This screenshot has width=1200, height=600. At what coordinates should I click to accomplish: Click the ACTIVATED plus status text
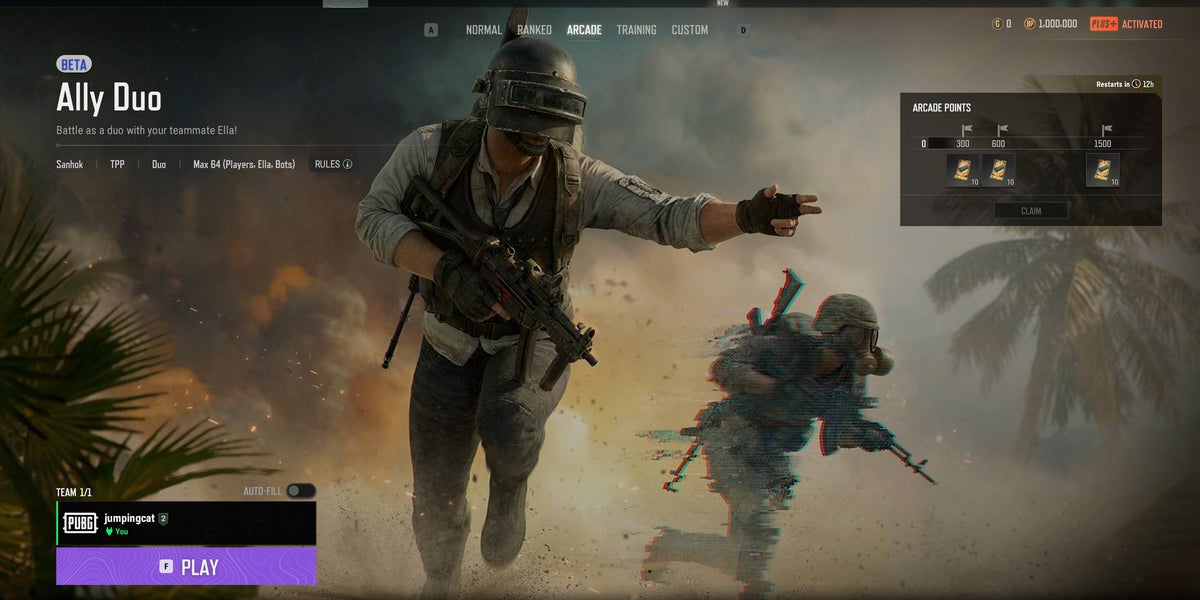[1142, 24]
